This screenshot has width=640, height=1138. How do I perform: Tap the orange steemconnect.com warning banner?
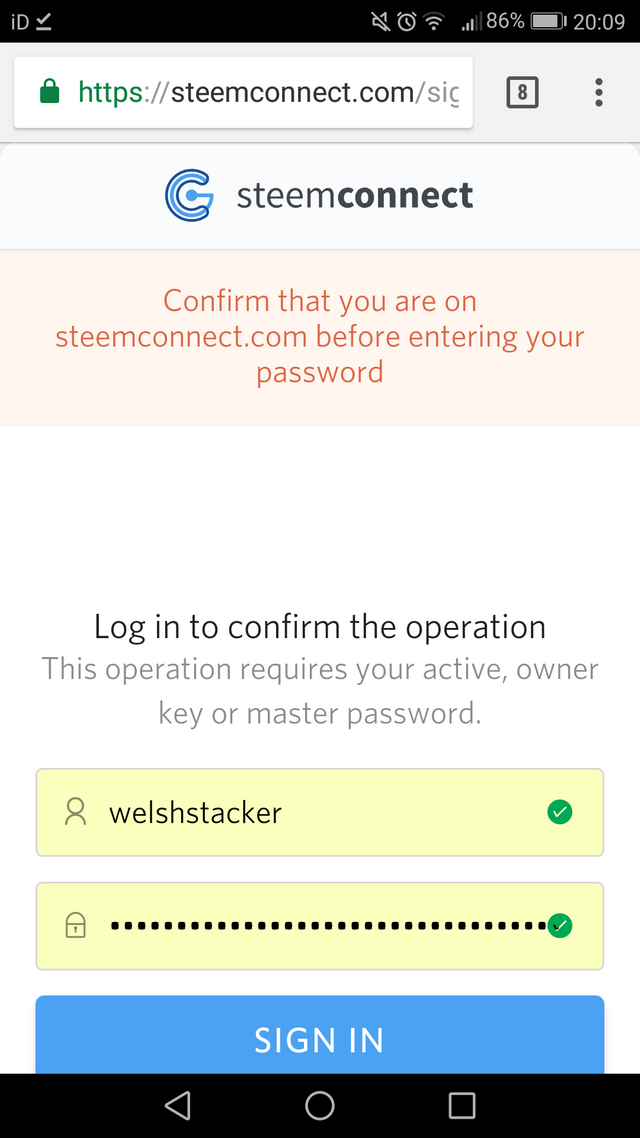tap(320, 337)
